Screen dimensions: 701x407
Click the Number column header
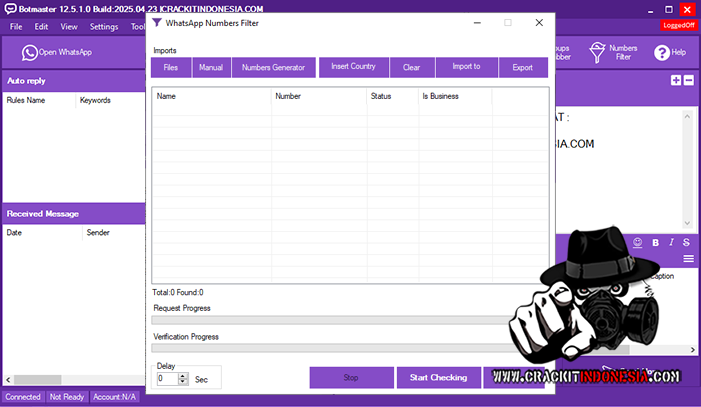[318, 97]
